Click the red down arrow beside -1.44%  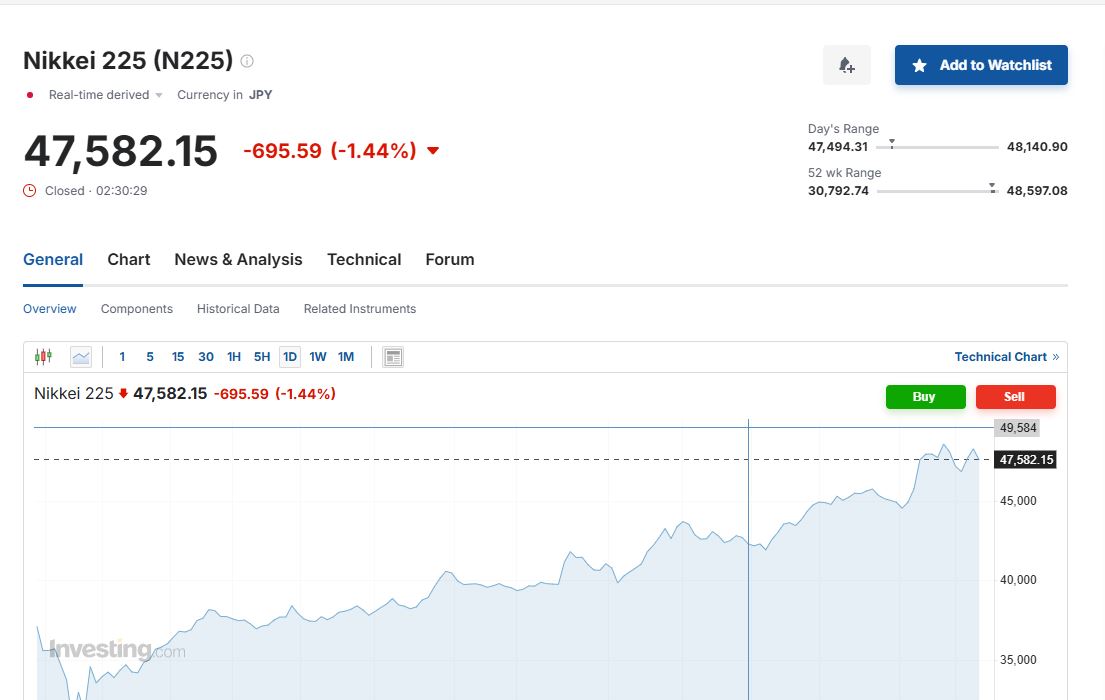click(433, 151)
